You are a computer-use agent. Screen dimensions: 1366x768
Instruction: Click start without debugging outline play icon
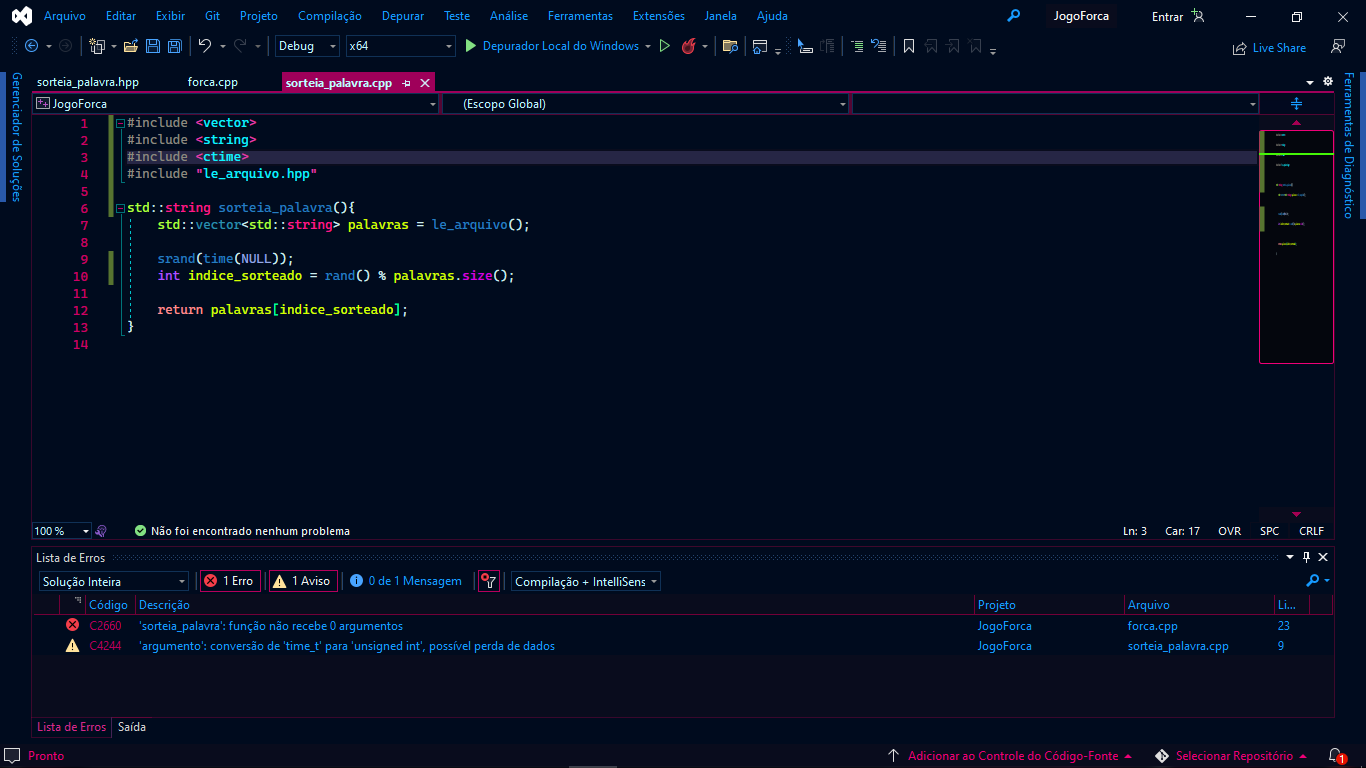coord(665,46)
